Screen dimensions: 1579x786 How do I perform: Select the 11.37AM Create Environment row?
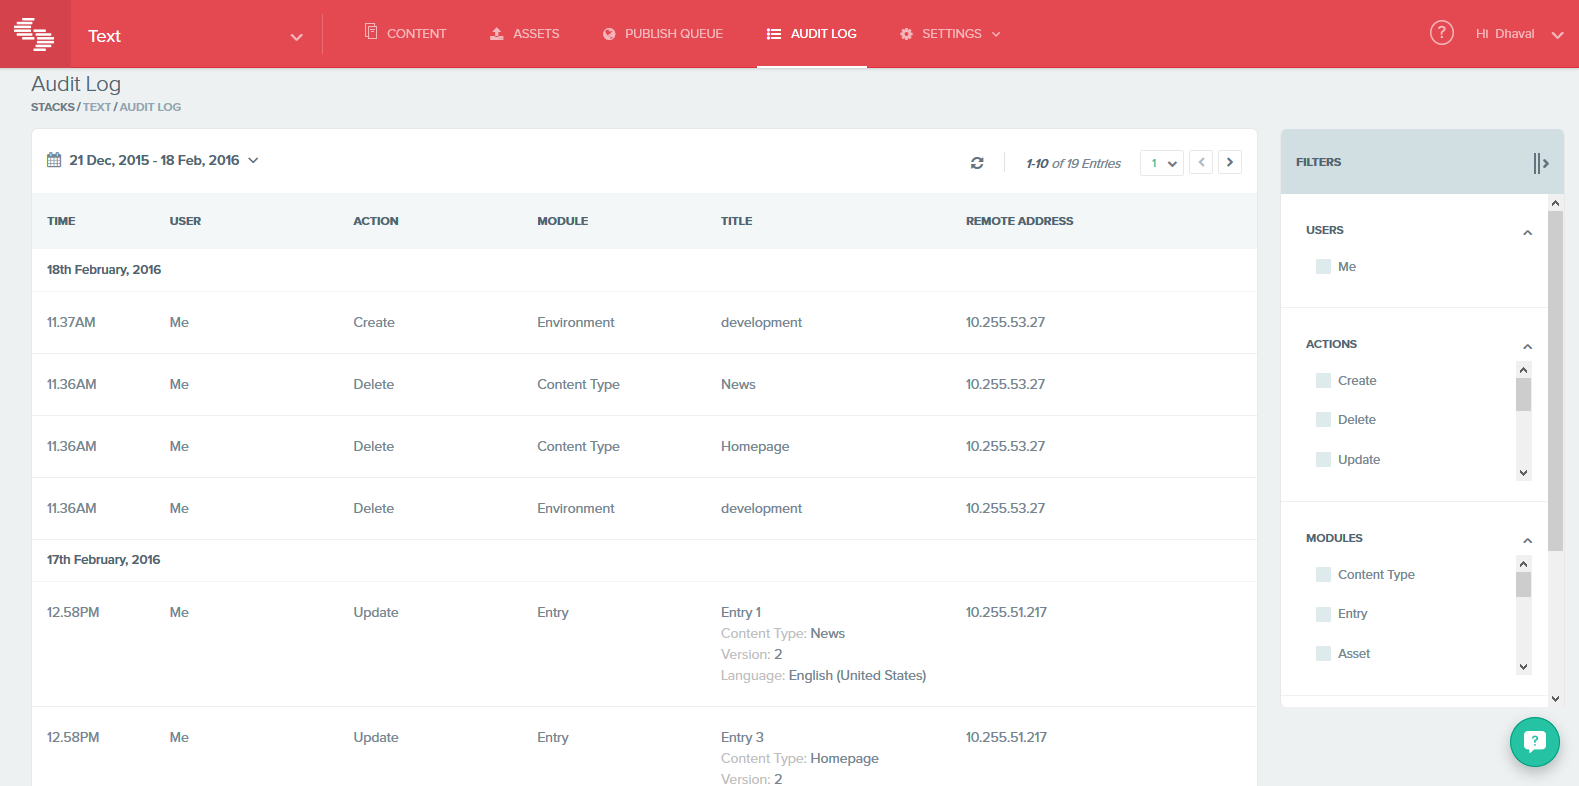[x=644, y=323]
